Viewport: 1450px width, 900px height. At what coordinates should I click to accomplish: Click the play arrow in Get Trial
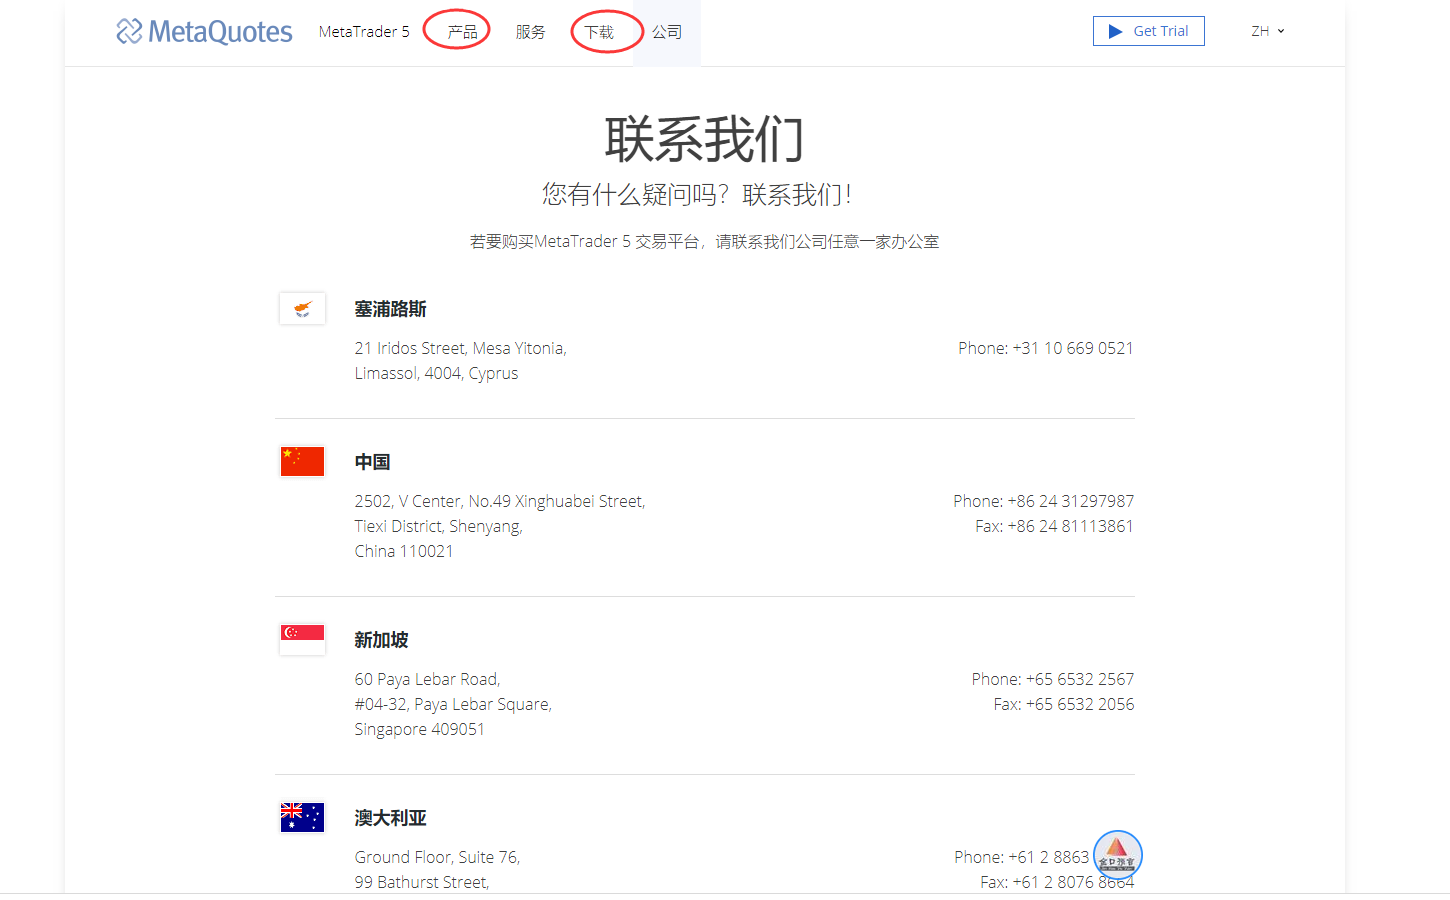coord(1115,31)
